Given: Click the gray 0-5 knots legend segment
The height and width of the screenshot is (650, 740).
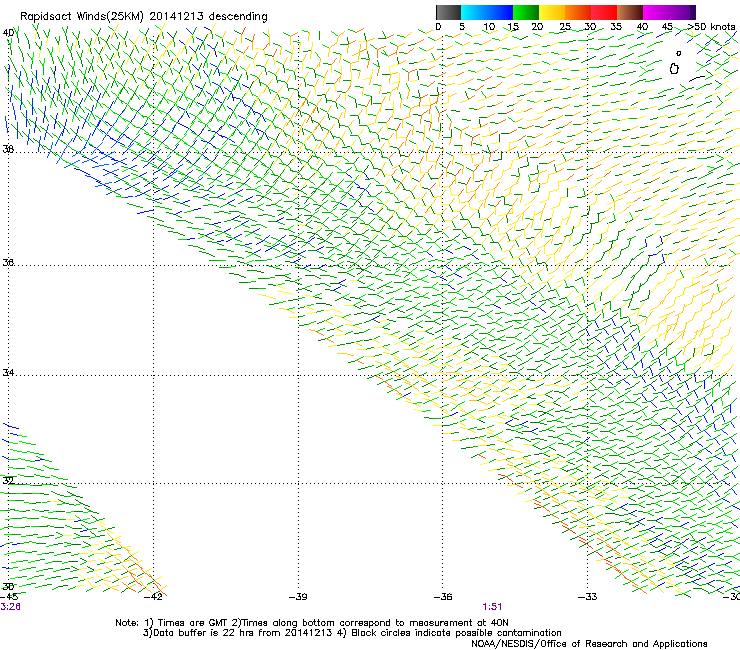Looking at the screenshot, I should pos(448,12).
